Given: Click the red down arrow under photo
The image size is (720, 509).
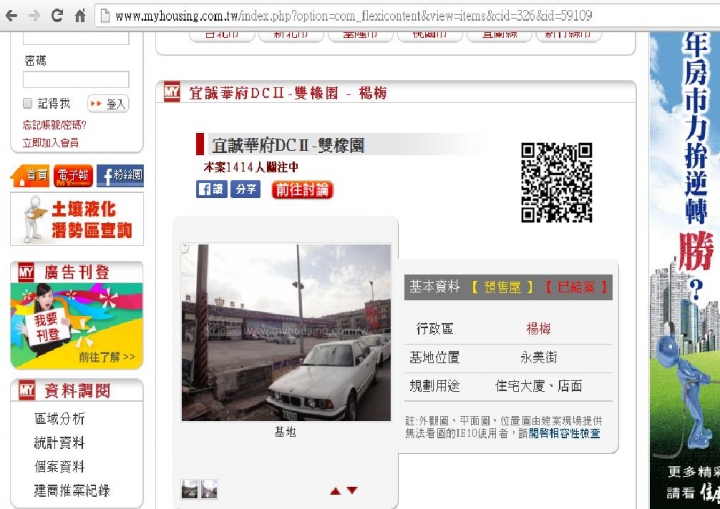Looking at the screenshot, I should click(x=352, y=491).
